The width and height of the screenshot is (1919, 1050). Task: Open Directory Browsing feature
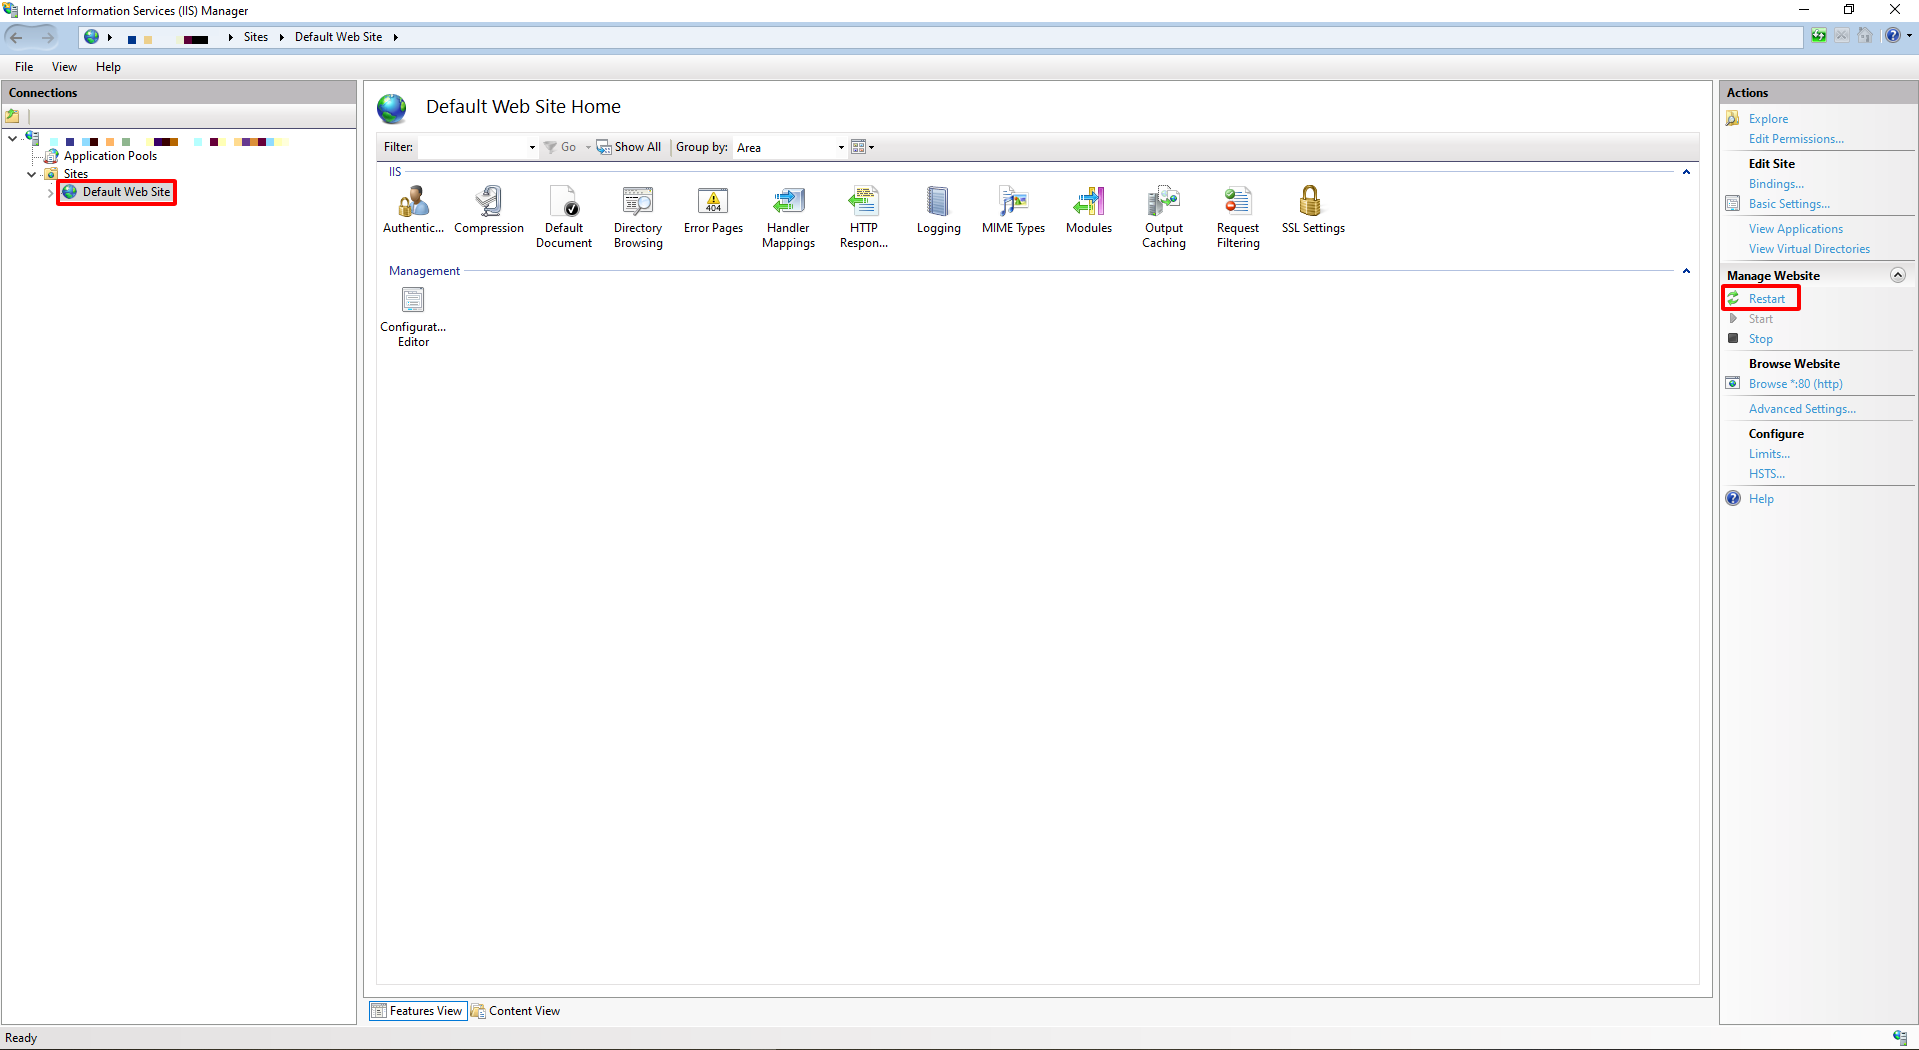638,217
